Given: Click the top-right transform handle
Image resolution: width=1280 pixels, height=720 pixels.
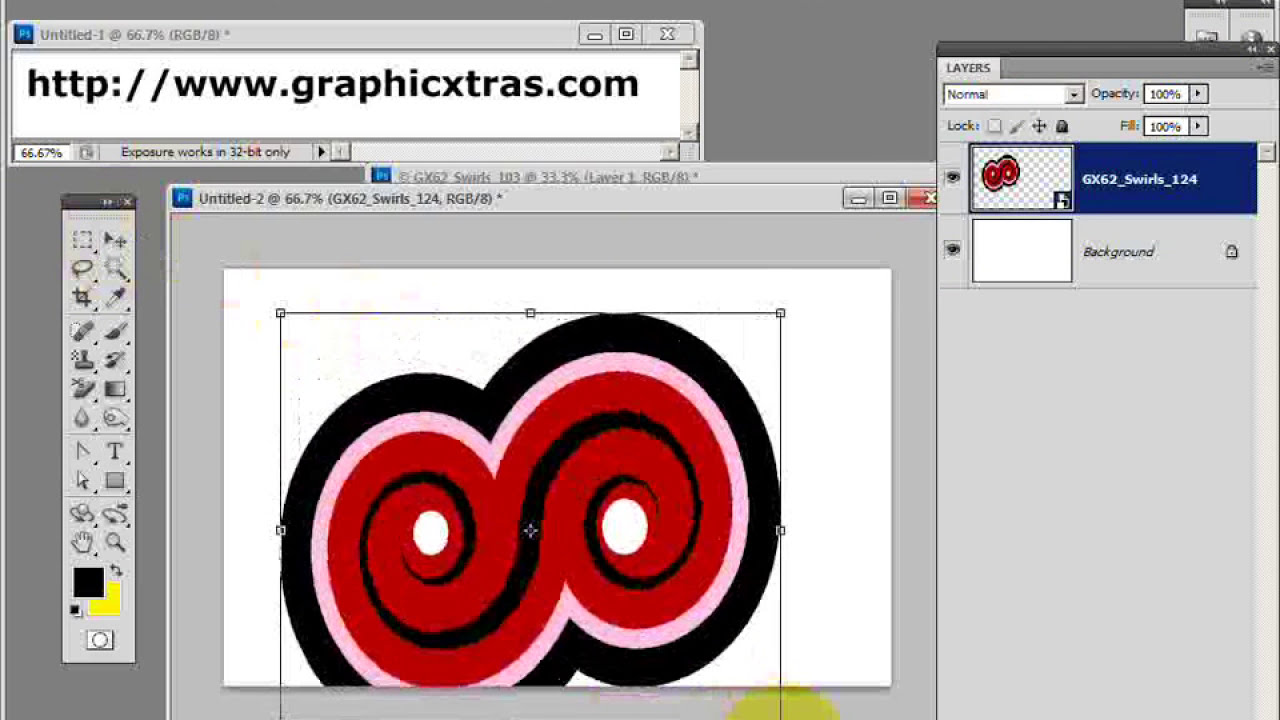Looking at the screenshot, I should tap(780, 313).
